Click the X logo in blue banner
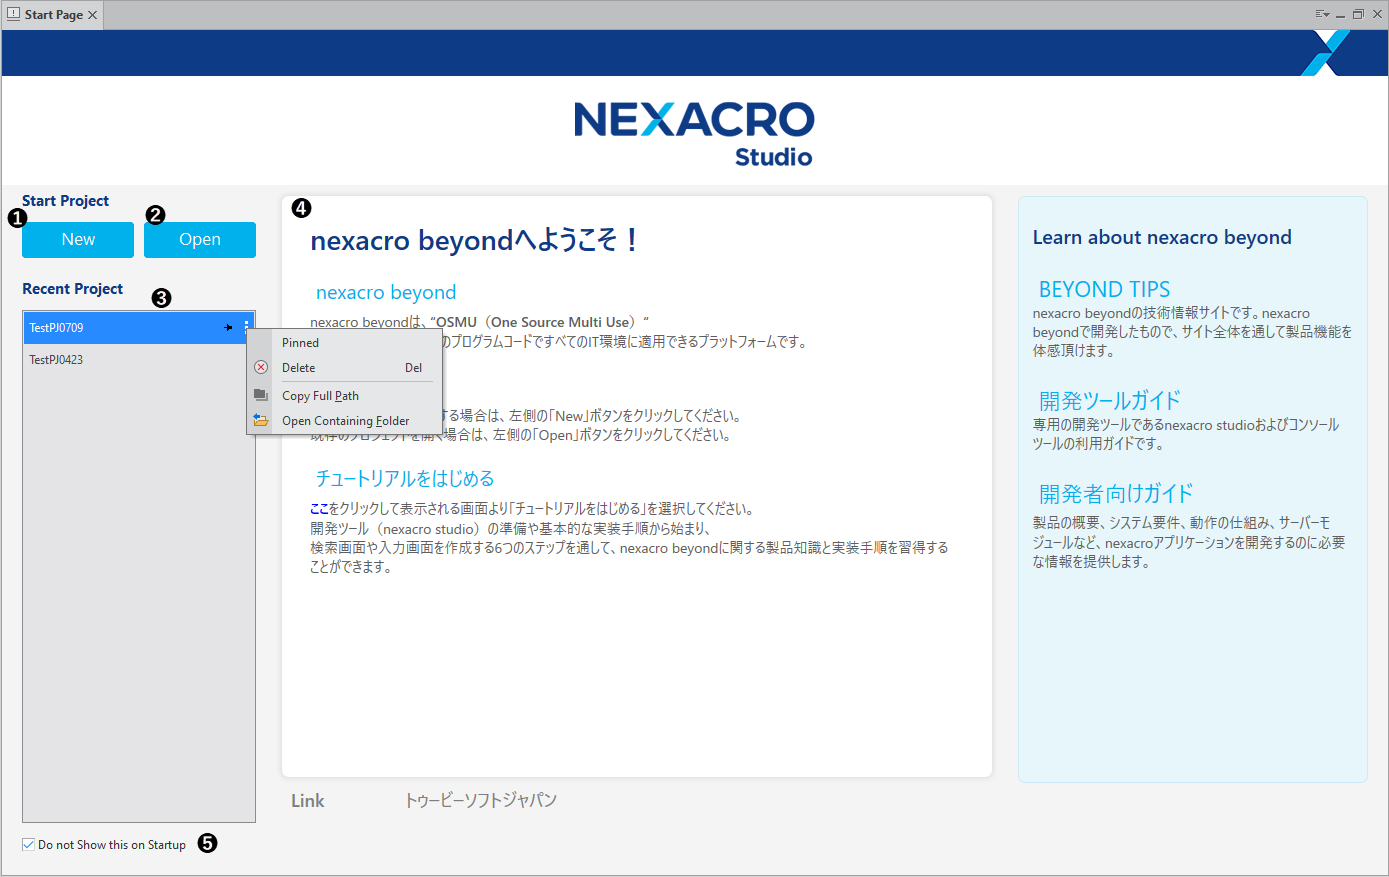This screenshot has width=1389, height=877. tap(1325, 53)
